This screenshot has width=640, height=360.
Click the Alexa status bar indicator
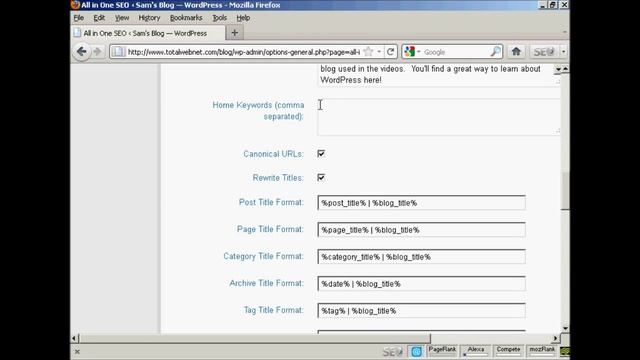pyautogui.click(x=476, y=351)
